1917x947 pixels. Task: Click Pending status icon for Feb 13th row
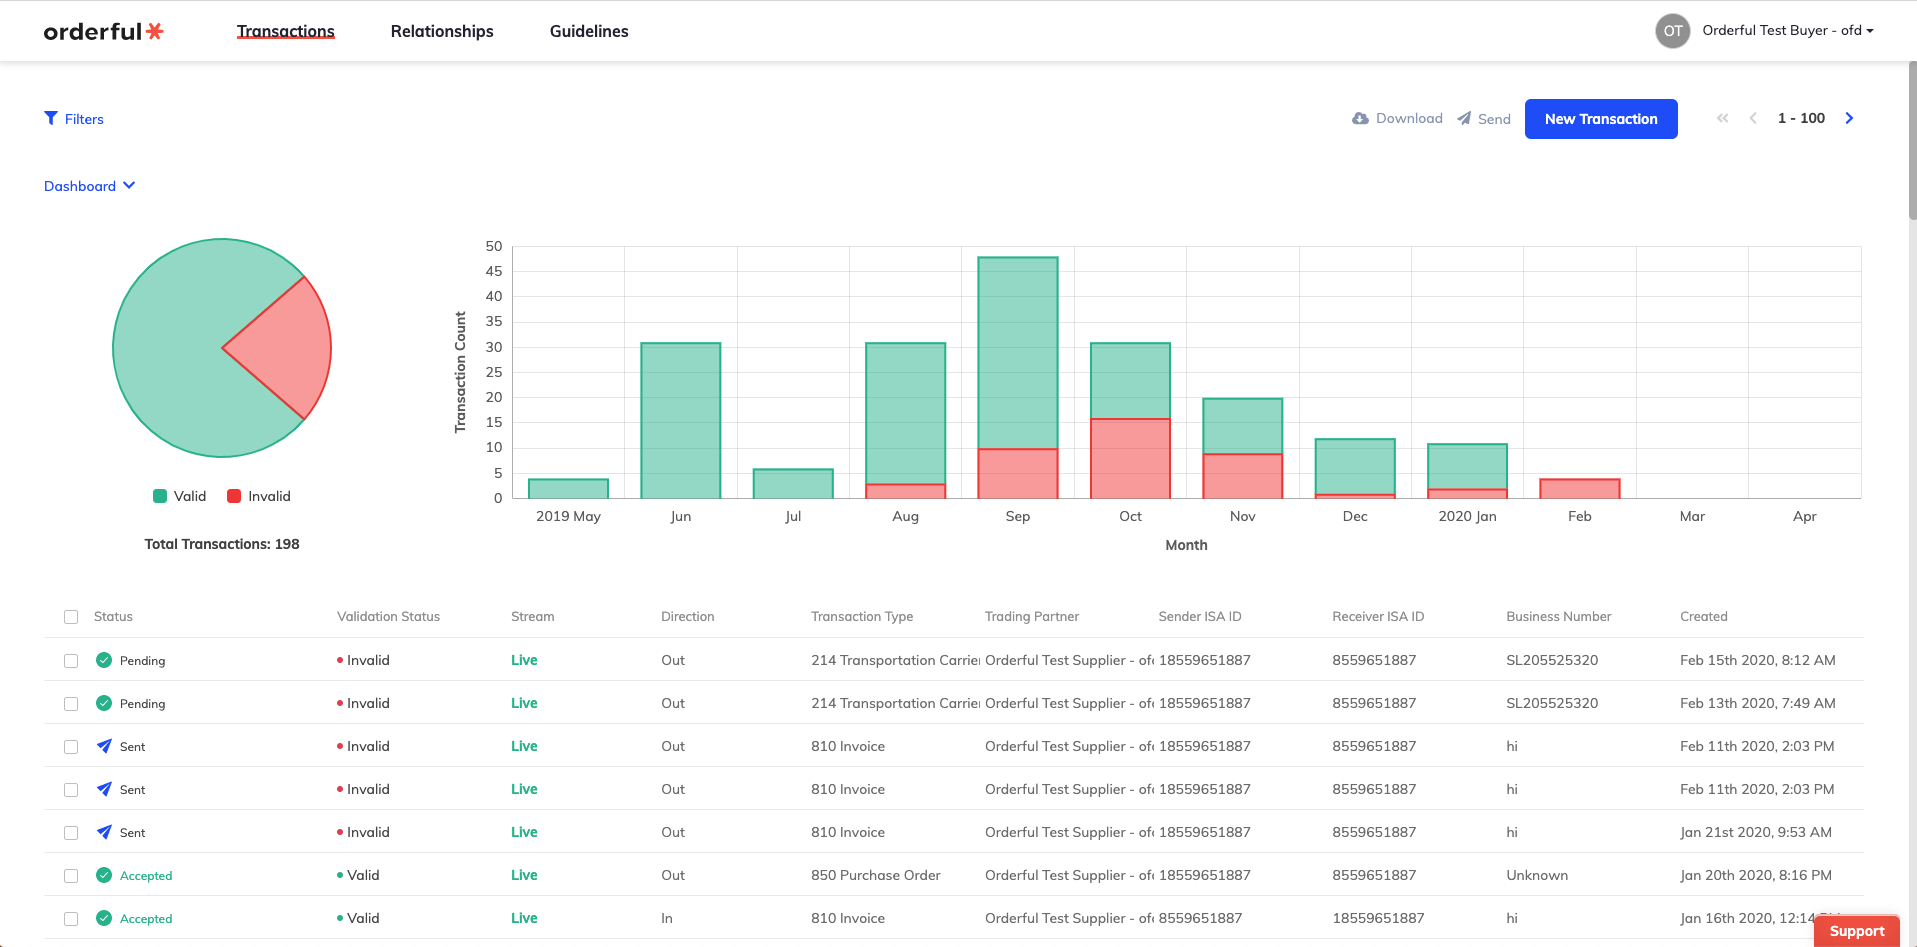[x=104, y=703]
